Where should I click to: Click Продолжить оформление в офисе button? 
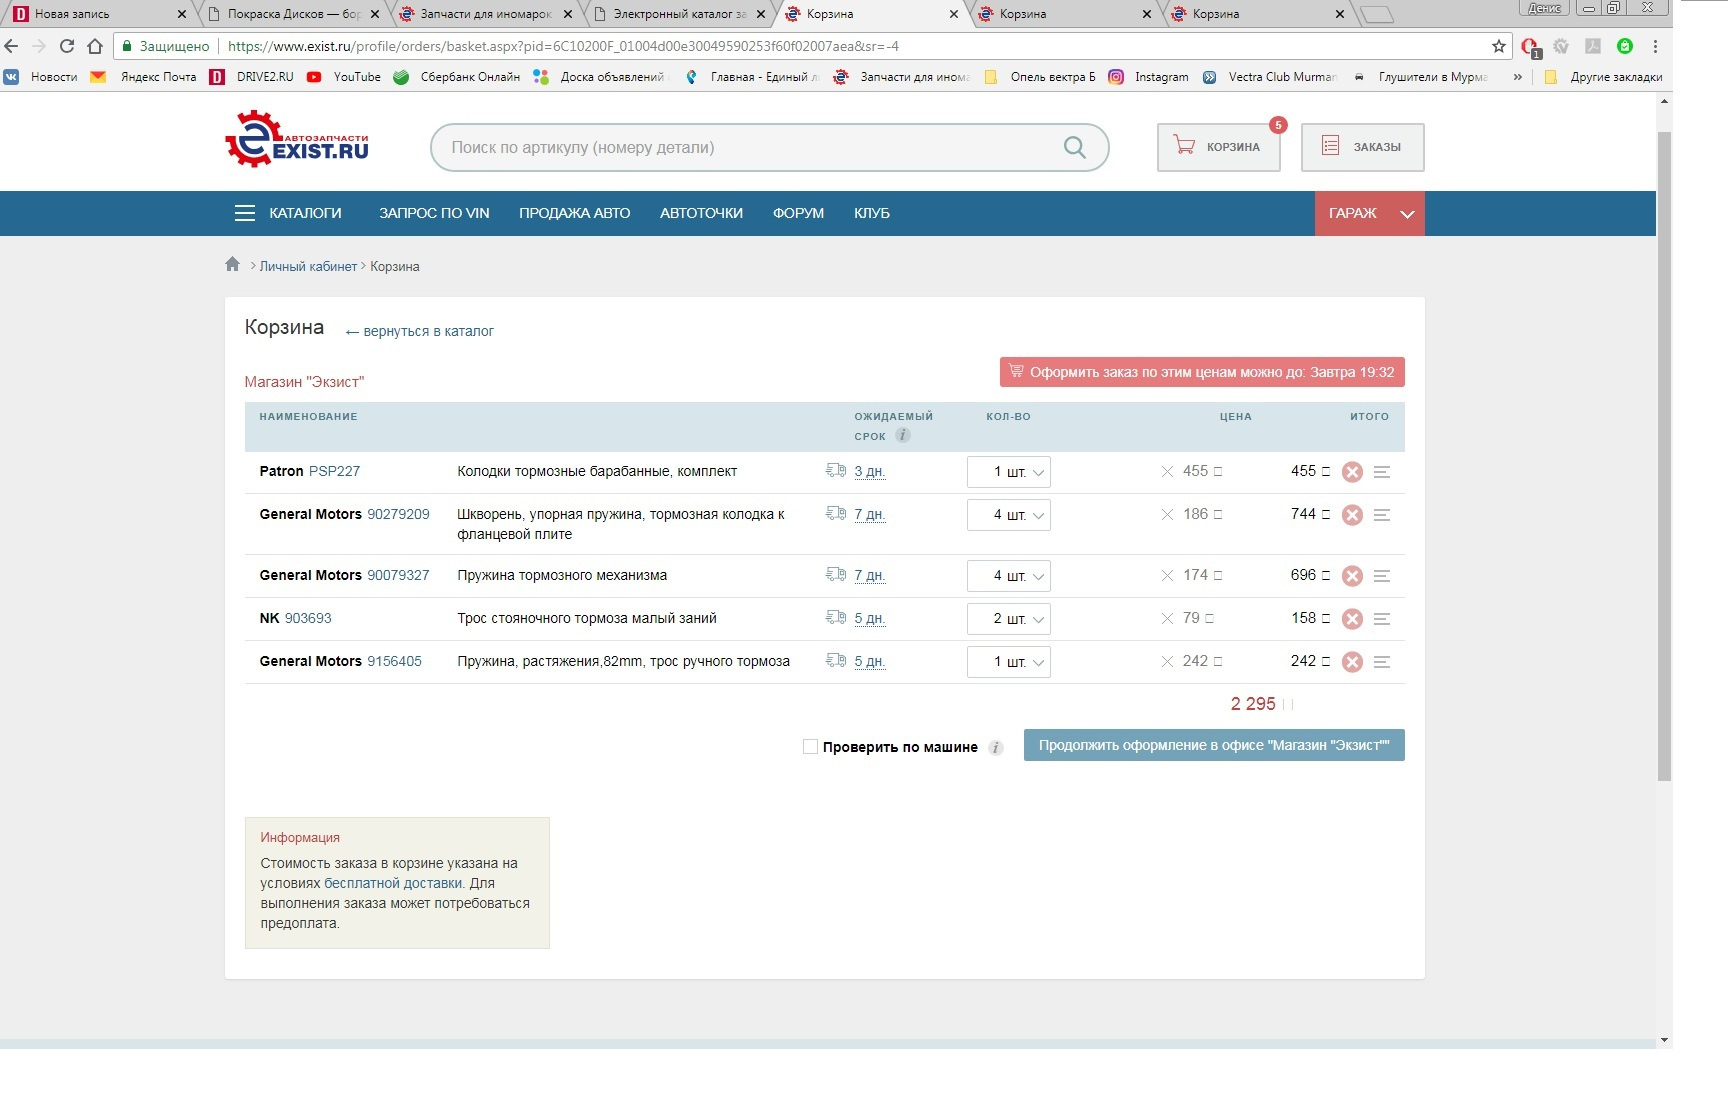(1214, 745)
